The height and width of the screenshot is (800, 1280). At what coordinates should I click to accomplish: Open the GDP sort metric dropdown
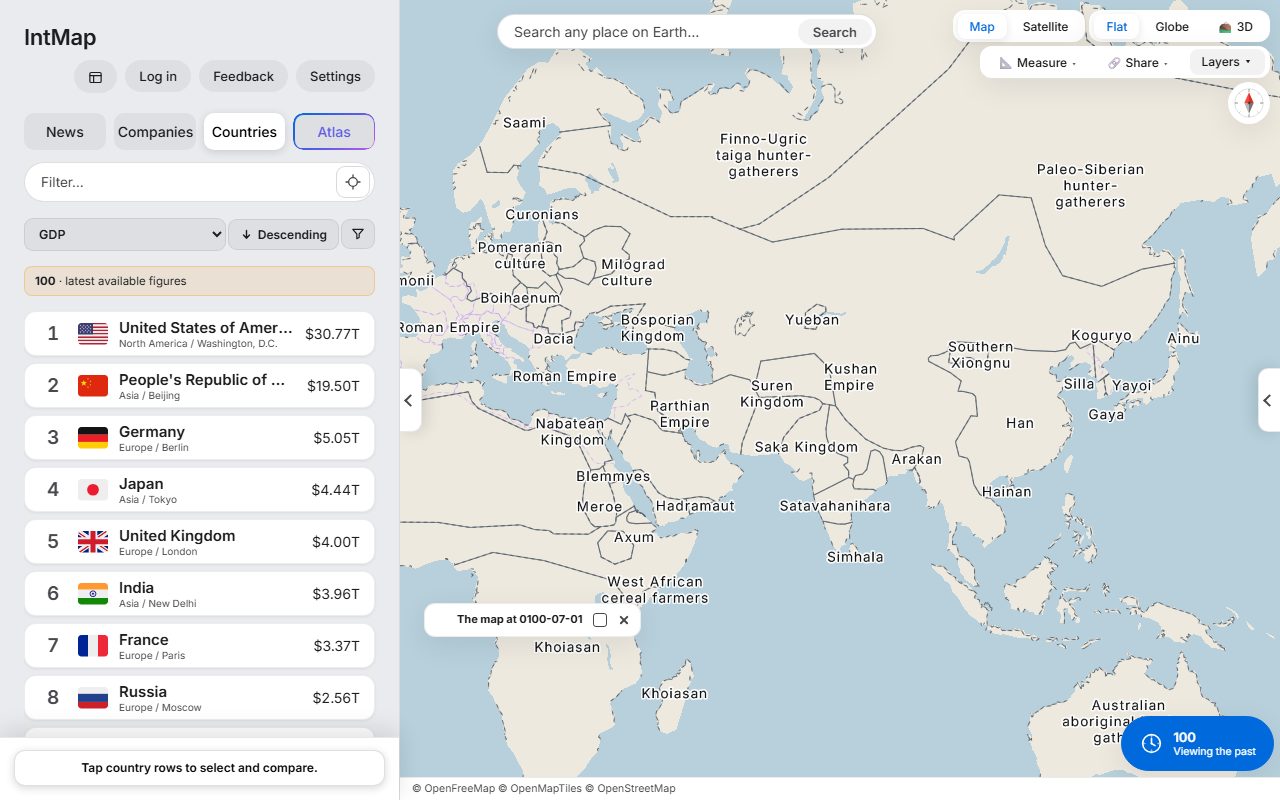pyautogui.click(x=125, y=234)
